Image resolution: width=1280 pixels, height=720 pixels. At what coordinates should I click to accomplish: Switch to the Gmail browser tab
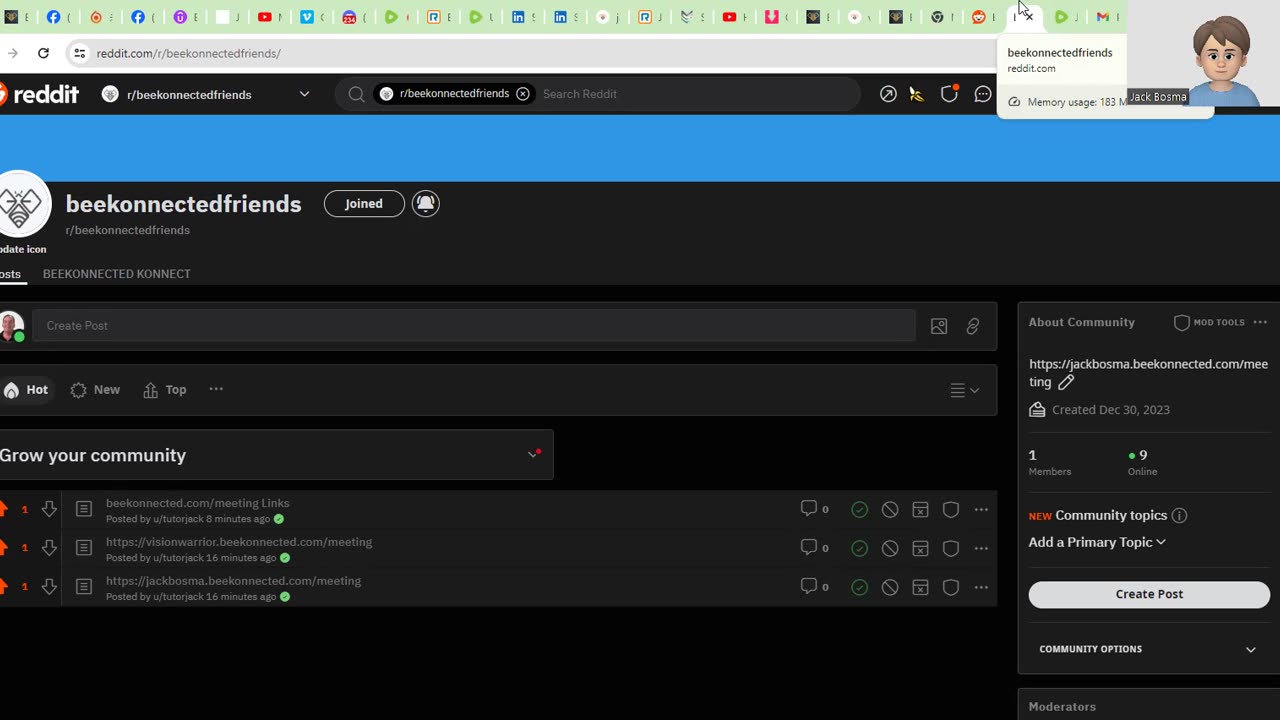(x=1102, y=17)
